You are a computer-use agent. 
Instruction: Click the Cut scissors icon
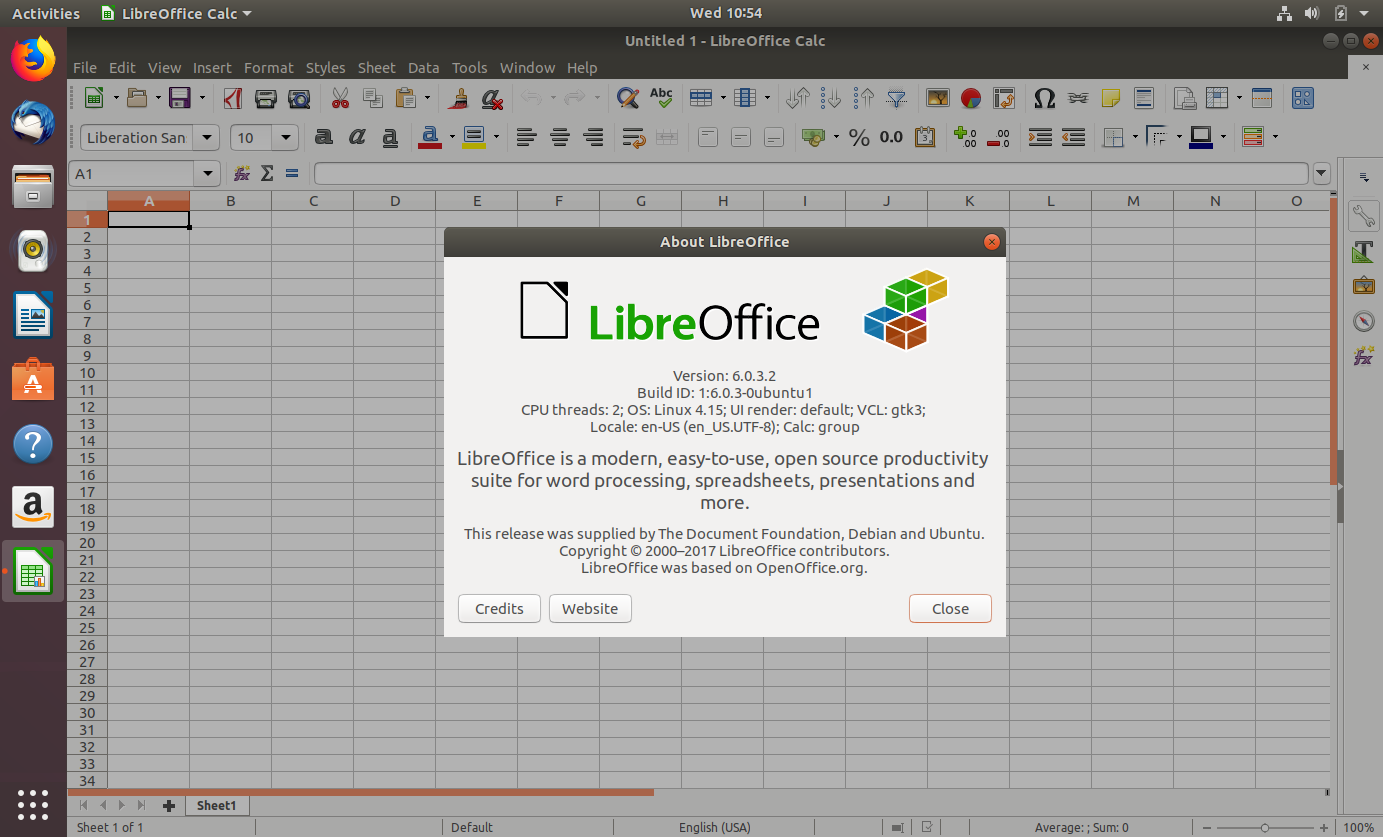pyautogui.click(x=340, y=98)
